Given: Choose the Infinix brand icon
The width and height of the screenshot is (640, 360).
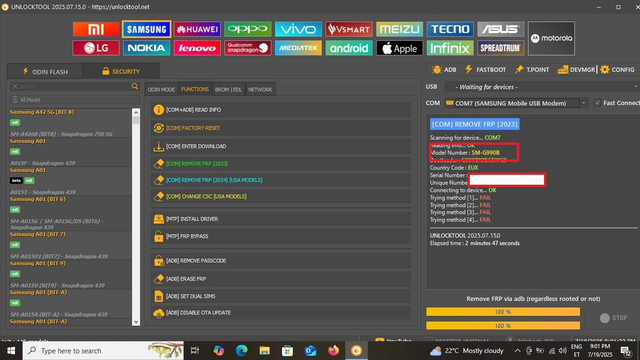Looking at the screenshot, I should click(450, 48).
